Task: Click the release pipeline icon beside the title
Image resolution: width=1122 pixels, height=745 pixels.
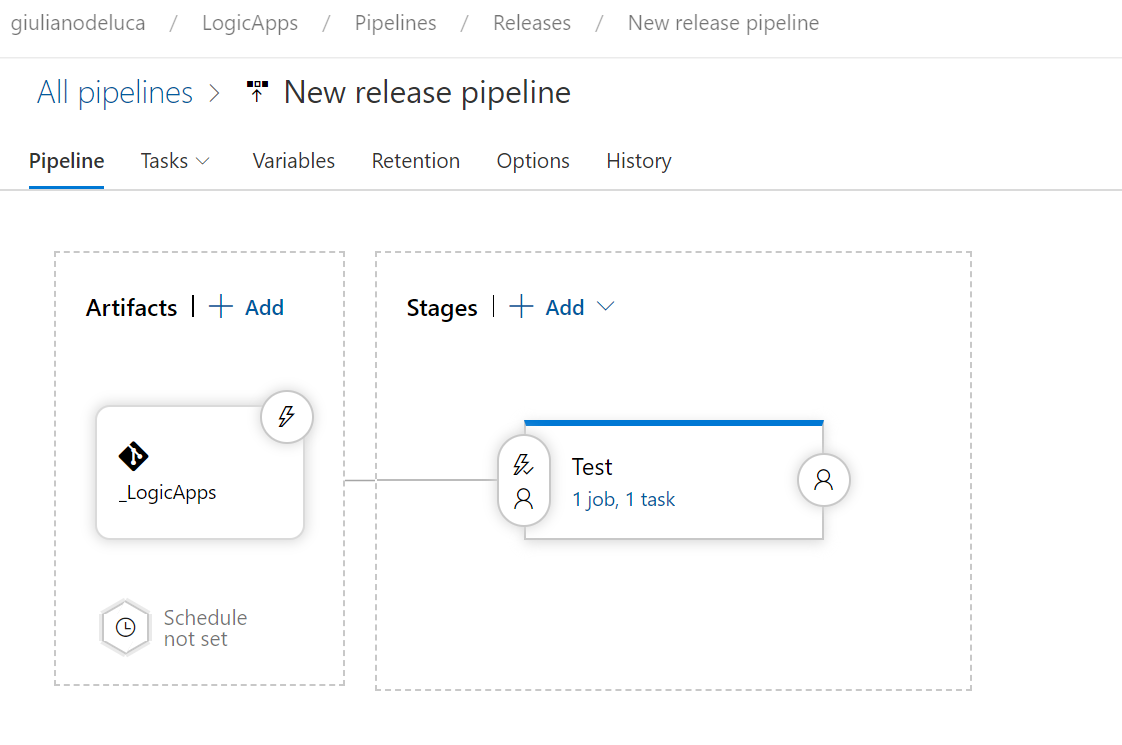Action: click(x=257, y=92)
